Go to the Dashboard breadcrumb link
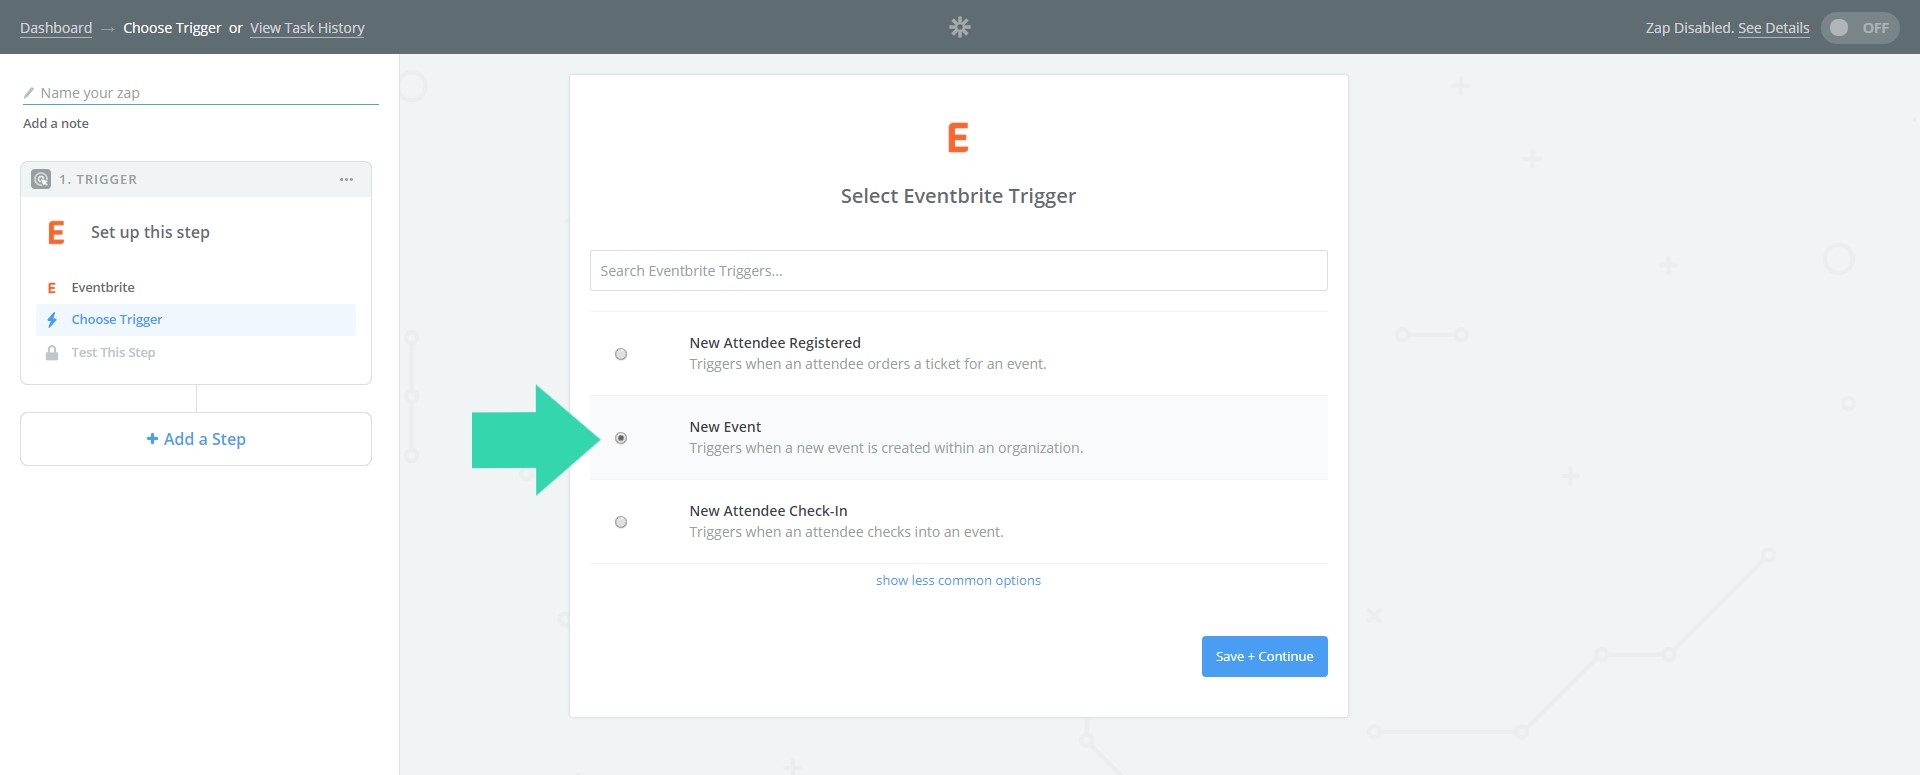Screen dimensions: 1920x775 pos(56,28)
